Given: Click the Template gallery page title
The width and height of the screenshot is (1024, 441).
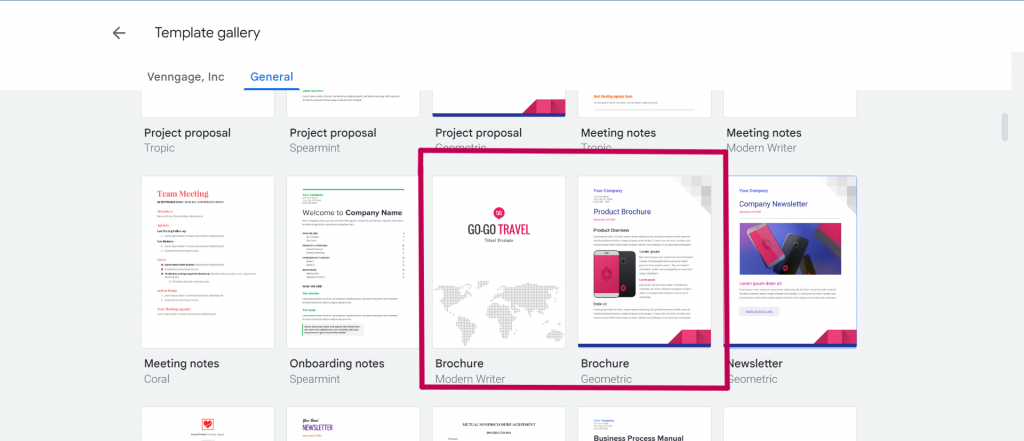Looking at the screenshot, I should point(207,33).
